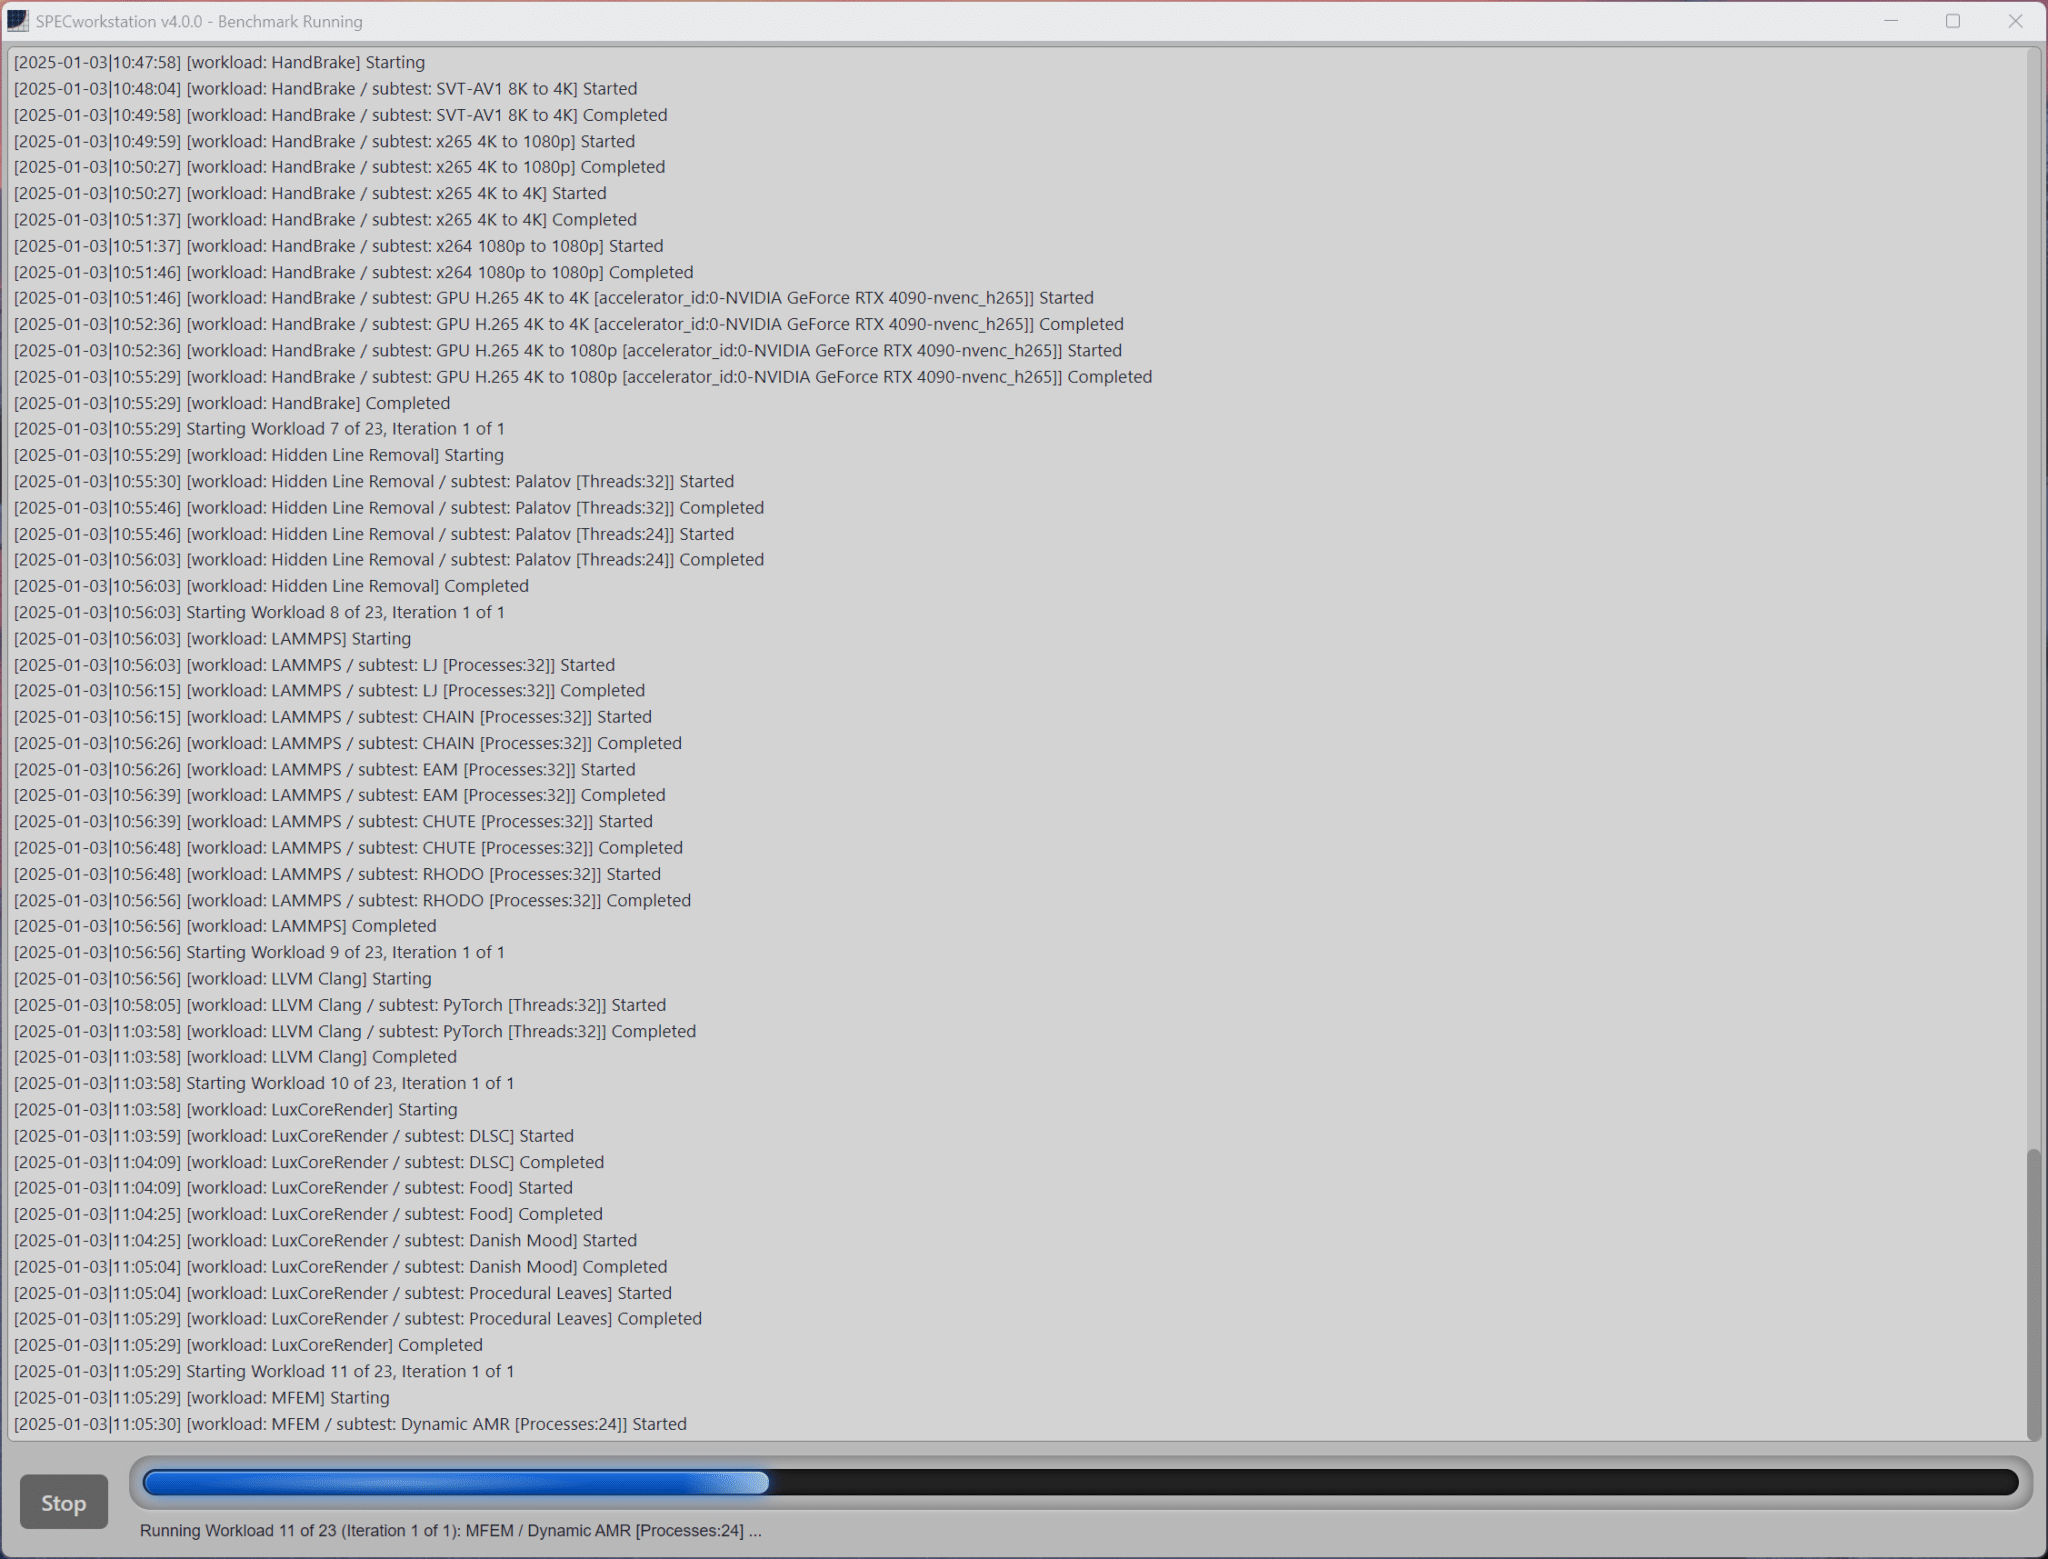The image size is (2048, 1559).
Task: Select log line 'x264 1080p to 1080p] Completed'
Action: coord(353,272)
